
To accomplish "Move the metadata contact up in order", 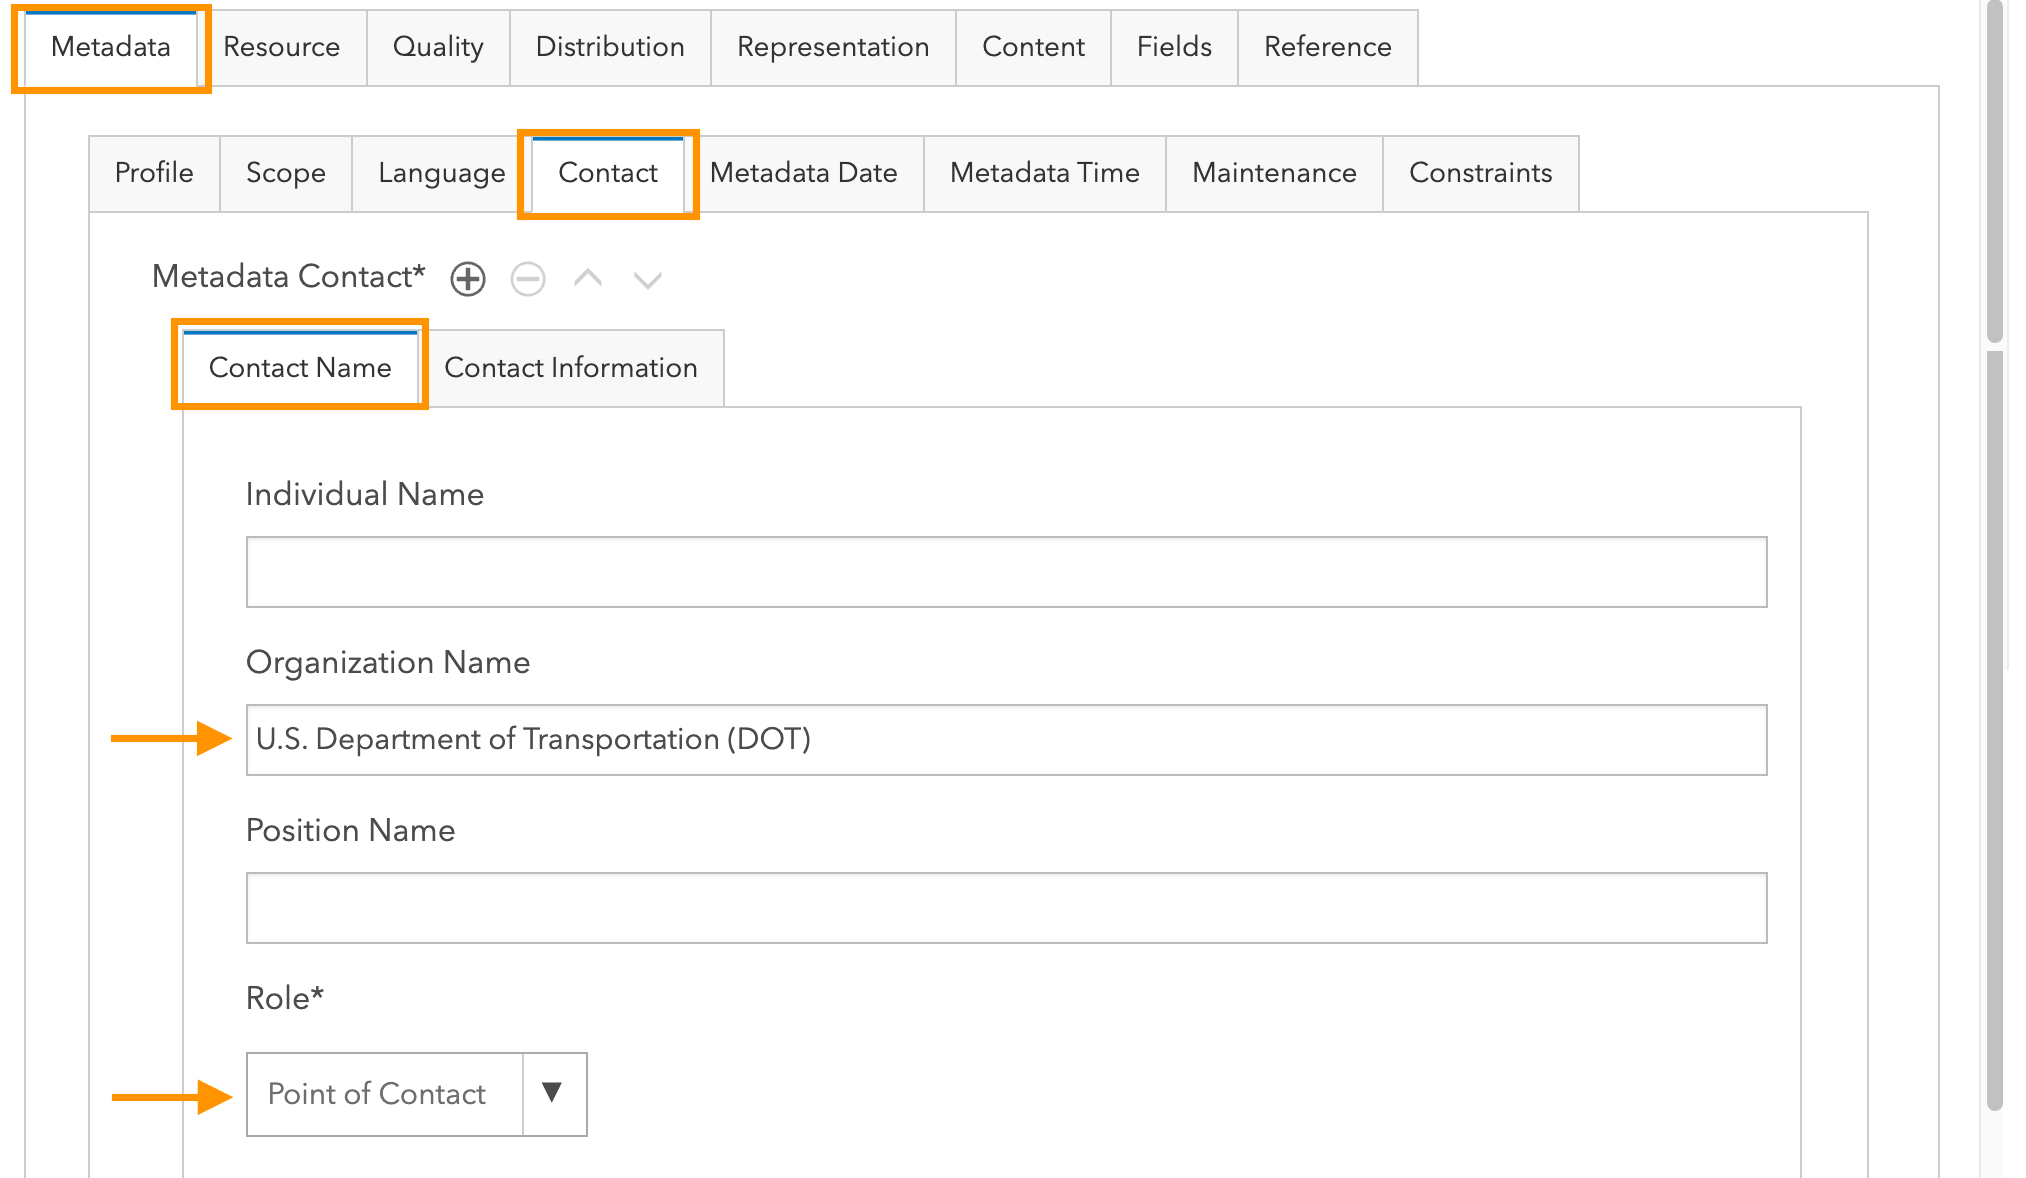I will [588, 278].
